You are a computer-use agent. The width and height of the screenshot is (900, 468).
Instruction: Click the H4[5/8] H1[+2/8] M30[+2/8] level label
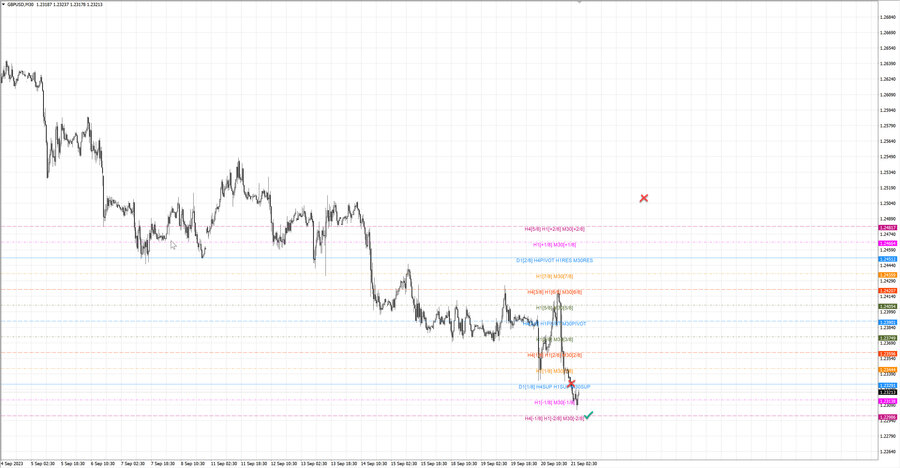tap(554, 229)
